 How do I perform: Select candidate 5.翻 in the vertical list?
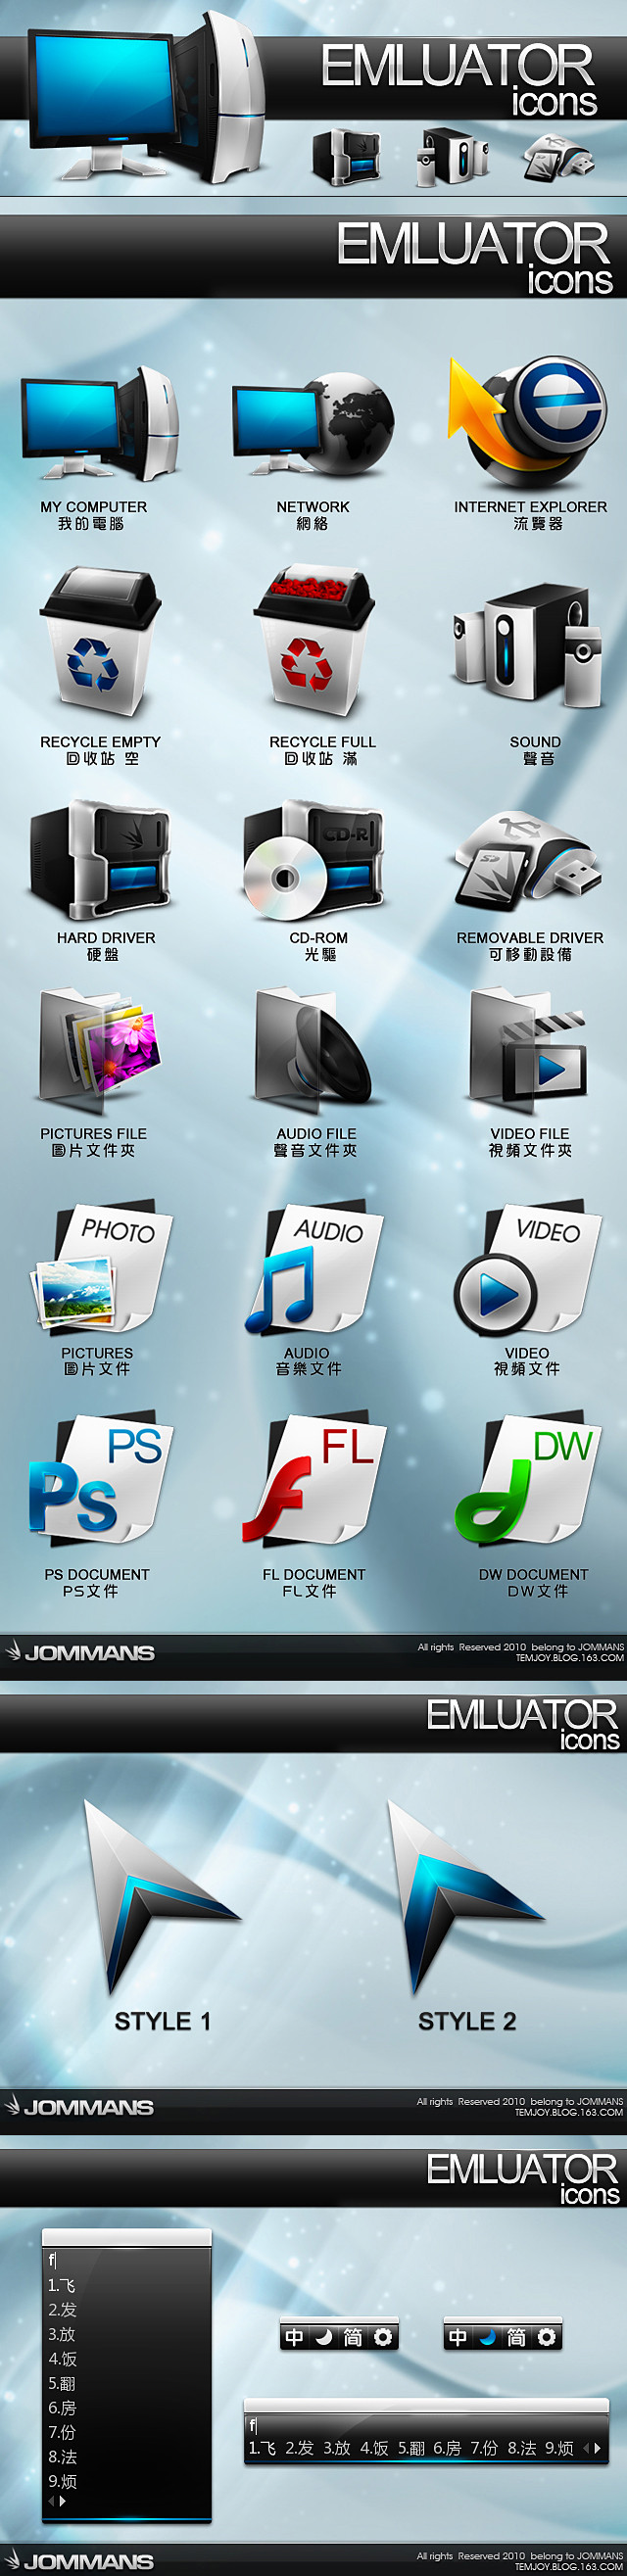pyautogui.click(x=62, y=2383)
